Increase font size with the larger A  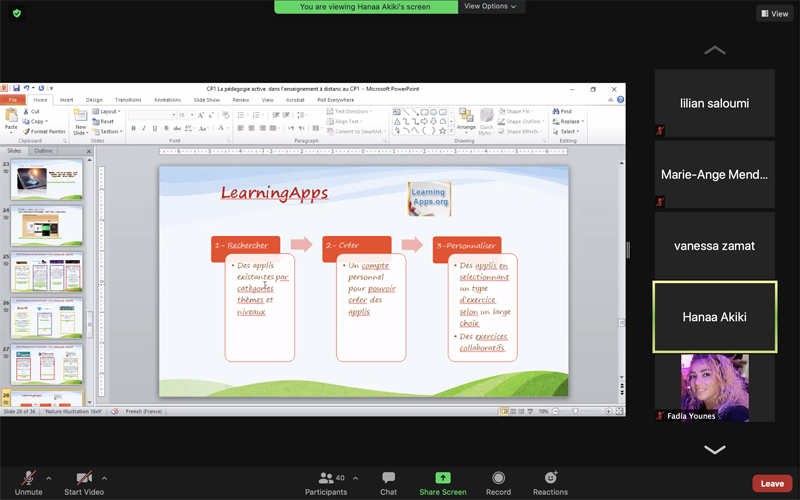coord(201,115)
